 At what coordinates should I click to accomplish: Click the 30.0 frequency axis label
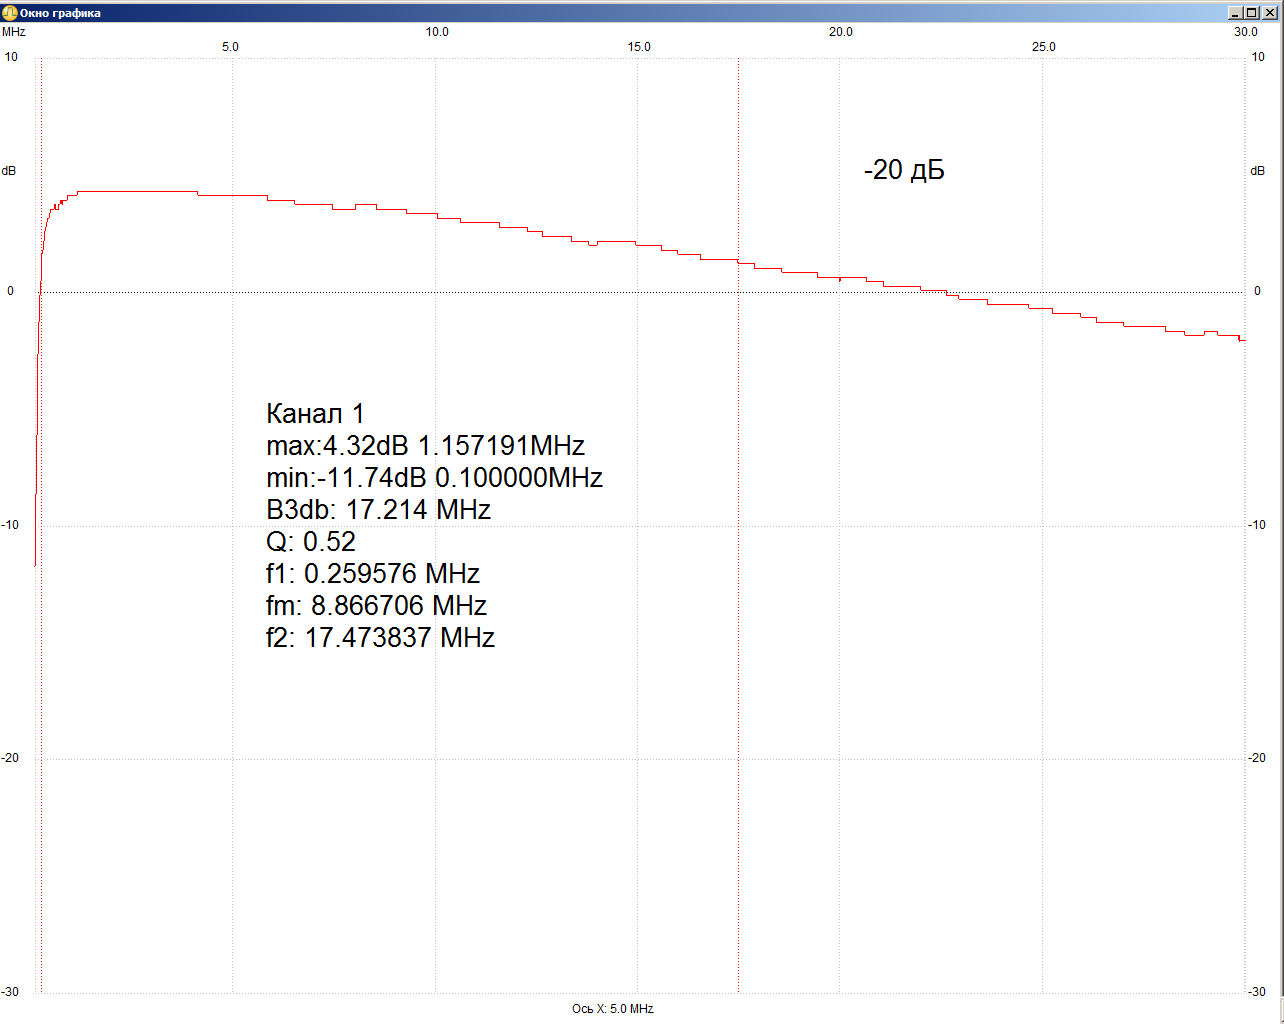[x=1245, y=32]
